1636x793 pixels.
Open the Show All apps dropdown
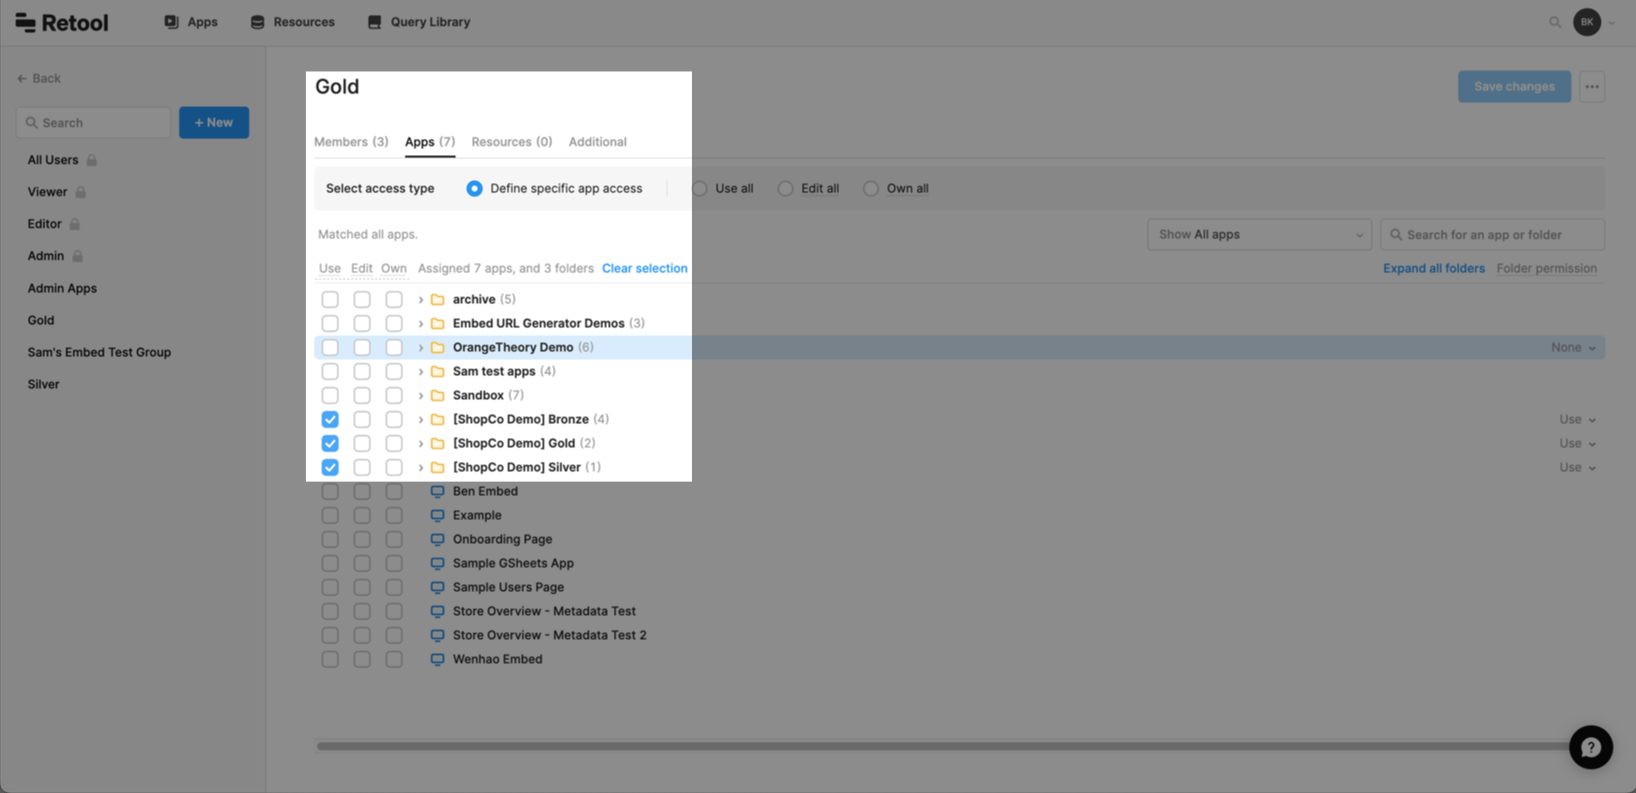coord(1259,234)
